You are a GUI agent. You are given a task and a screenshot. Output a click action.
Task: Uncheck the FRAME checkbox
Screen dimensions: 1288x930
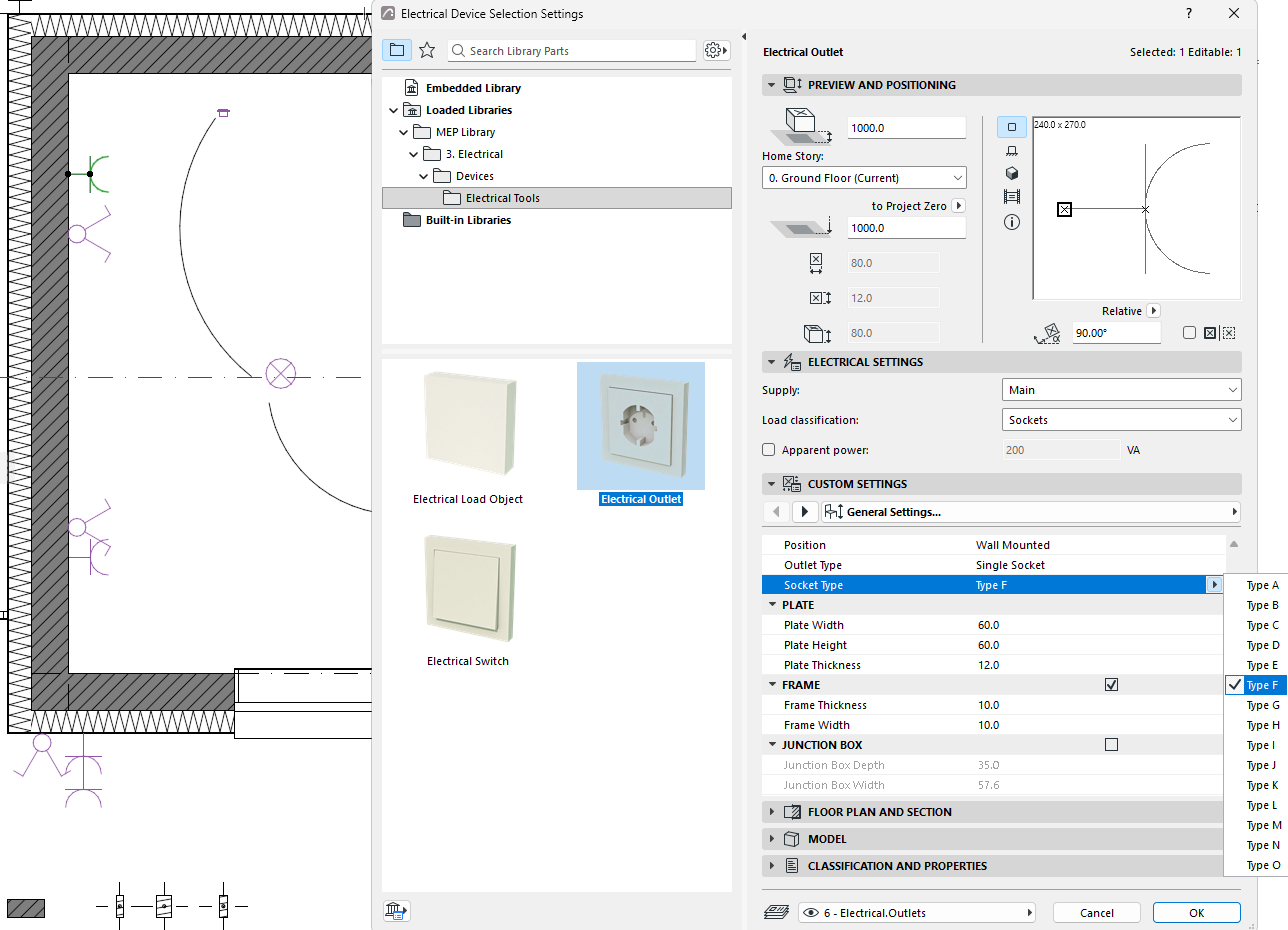point(1111,685)
